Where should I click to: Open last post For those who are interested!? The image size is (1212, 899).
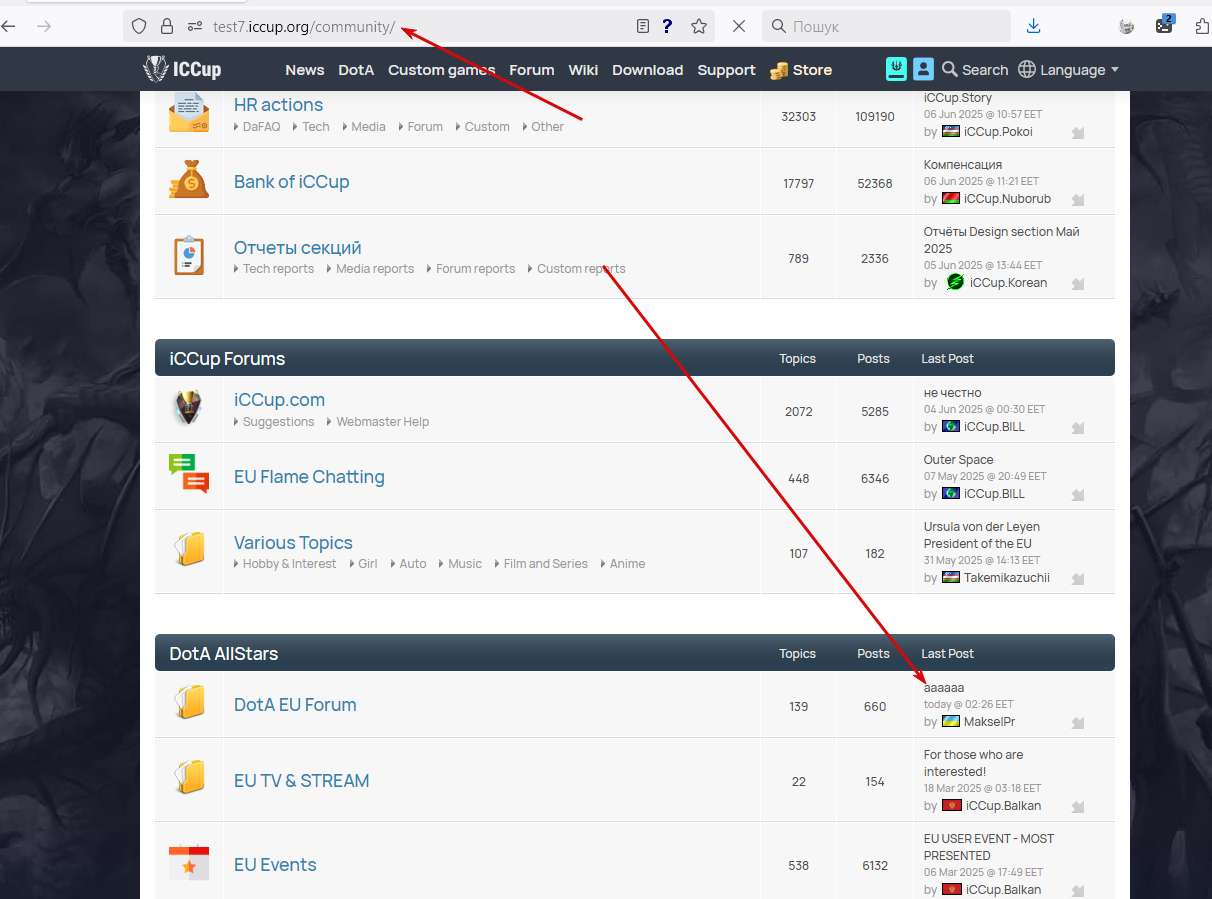point(973,763)
